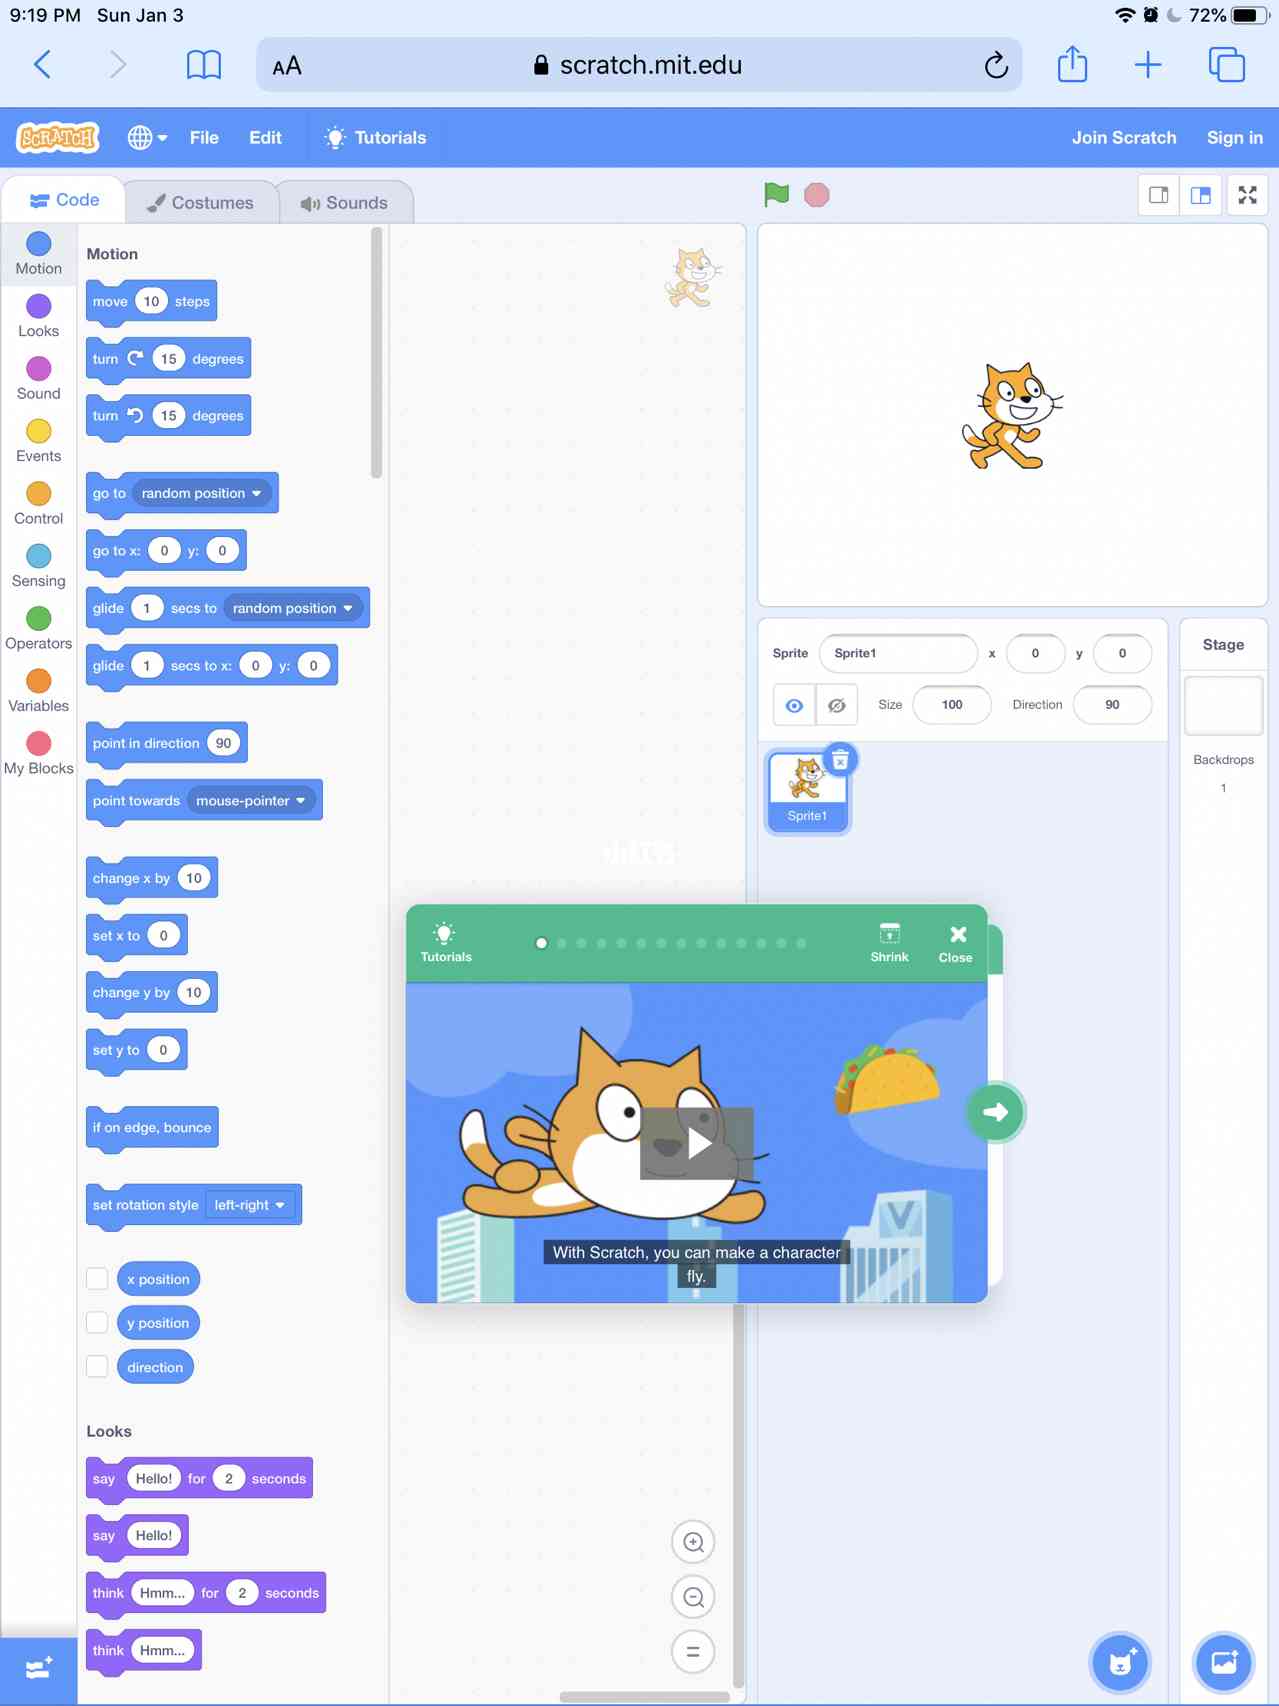Jump to second tutorial step dot

[562, 943]
